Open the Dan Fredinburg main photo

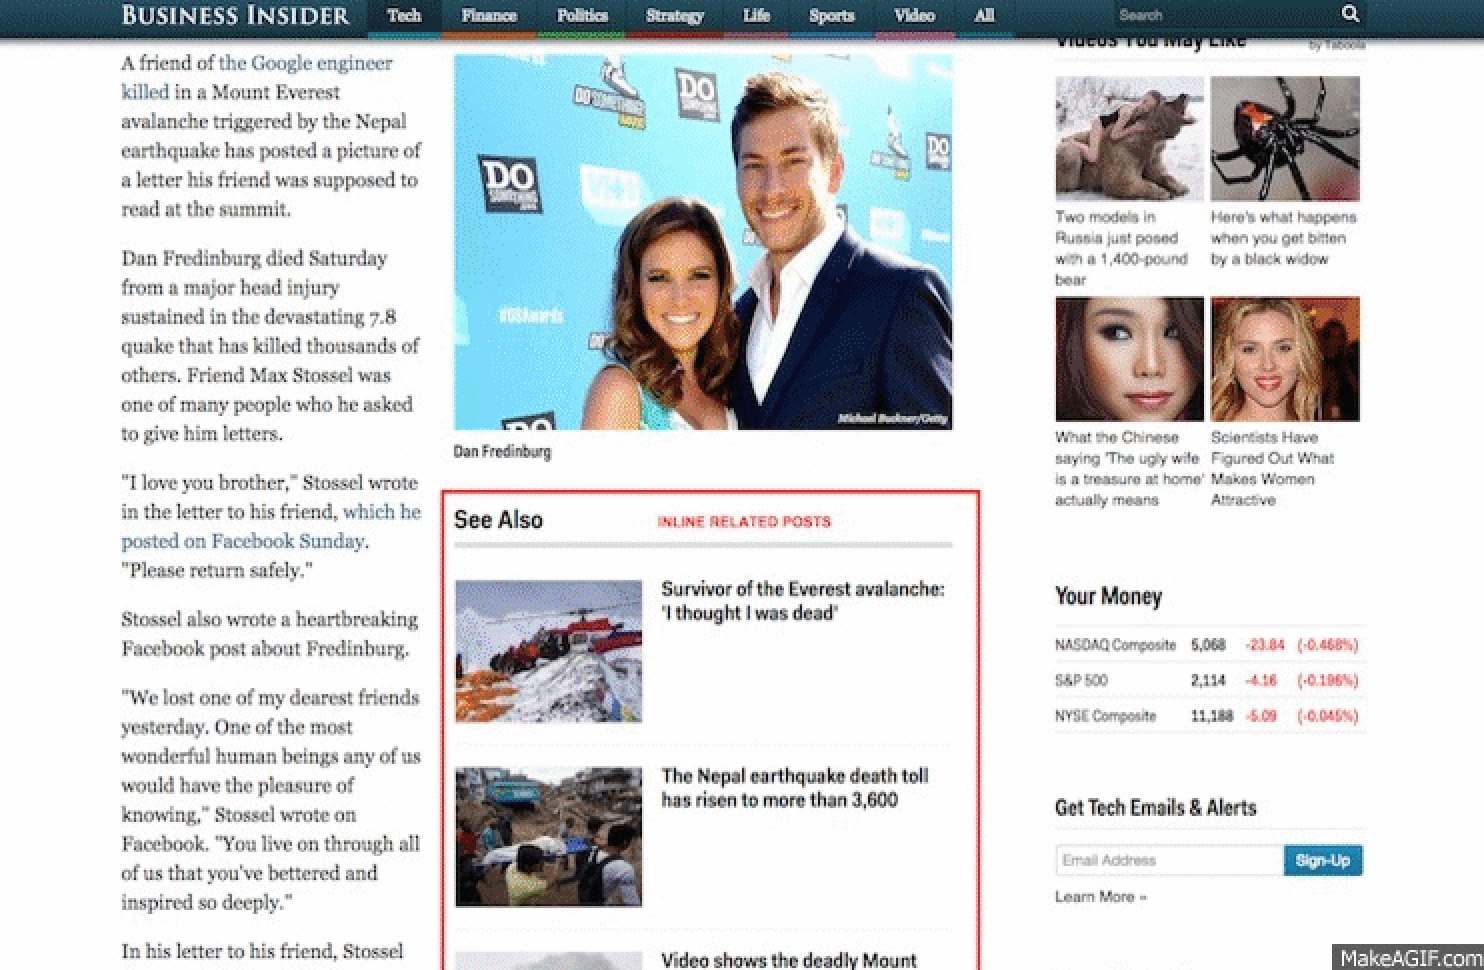(703, 242)
